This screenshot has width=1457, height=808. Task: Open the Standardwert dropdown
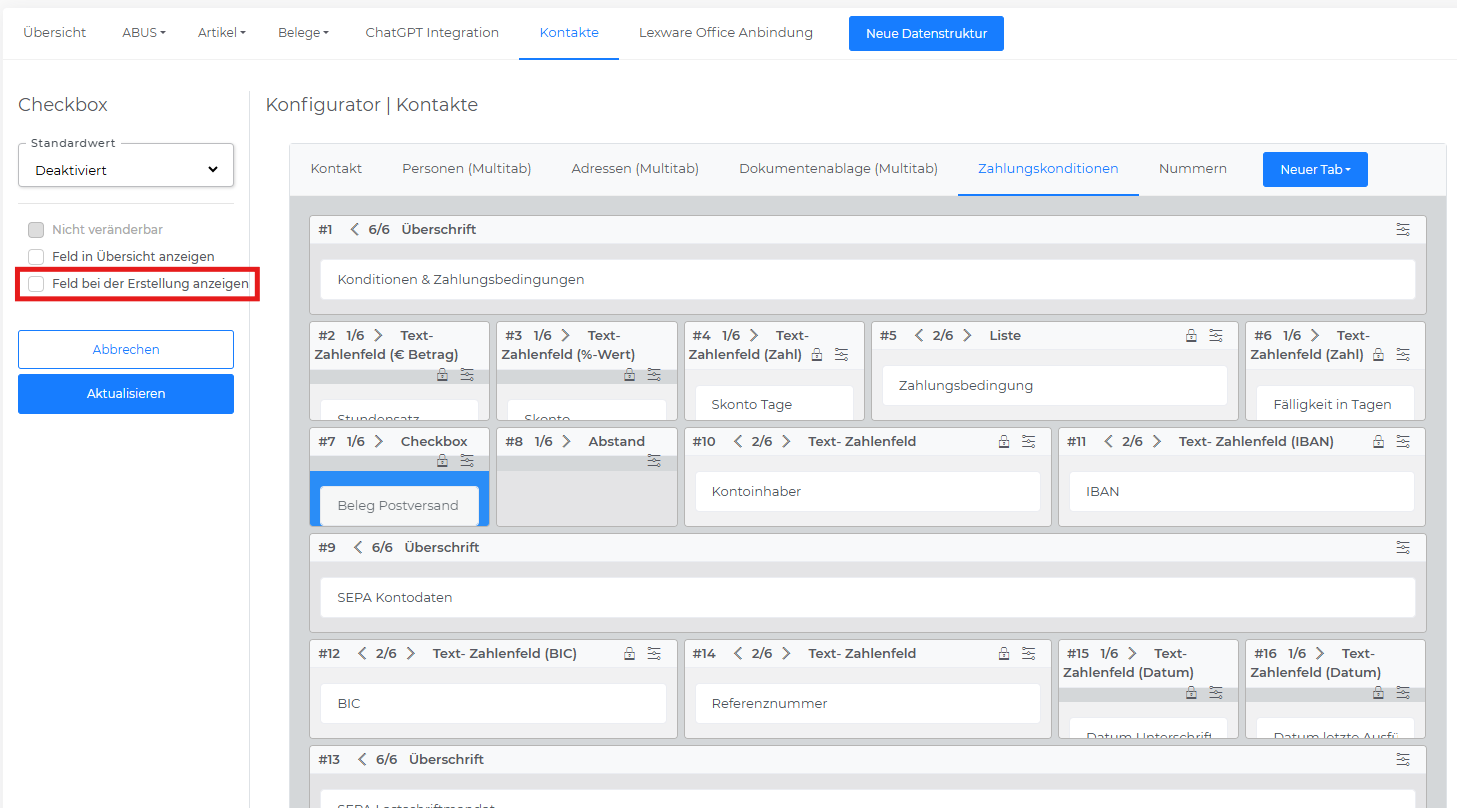click(x=126, y=166)
